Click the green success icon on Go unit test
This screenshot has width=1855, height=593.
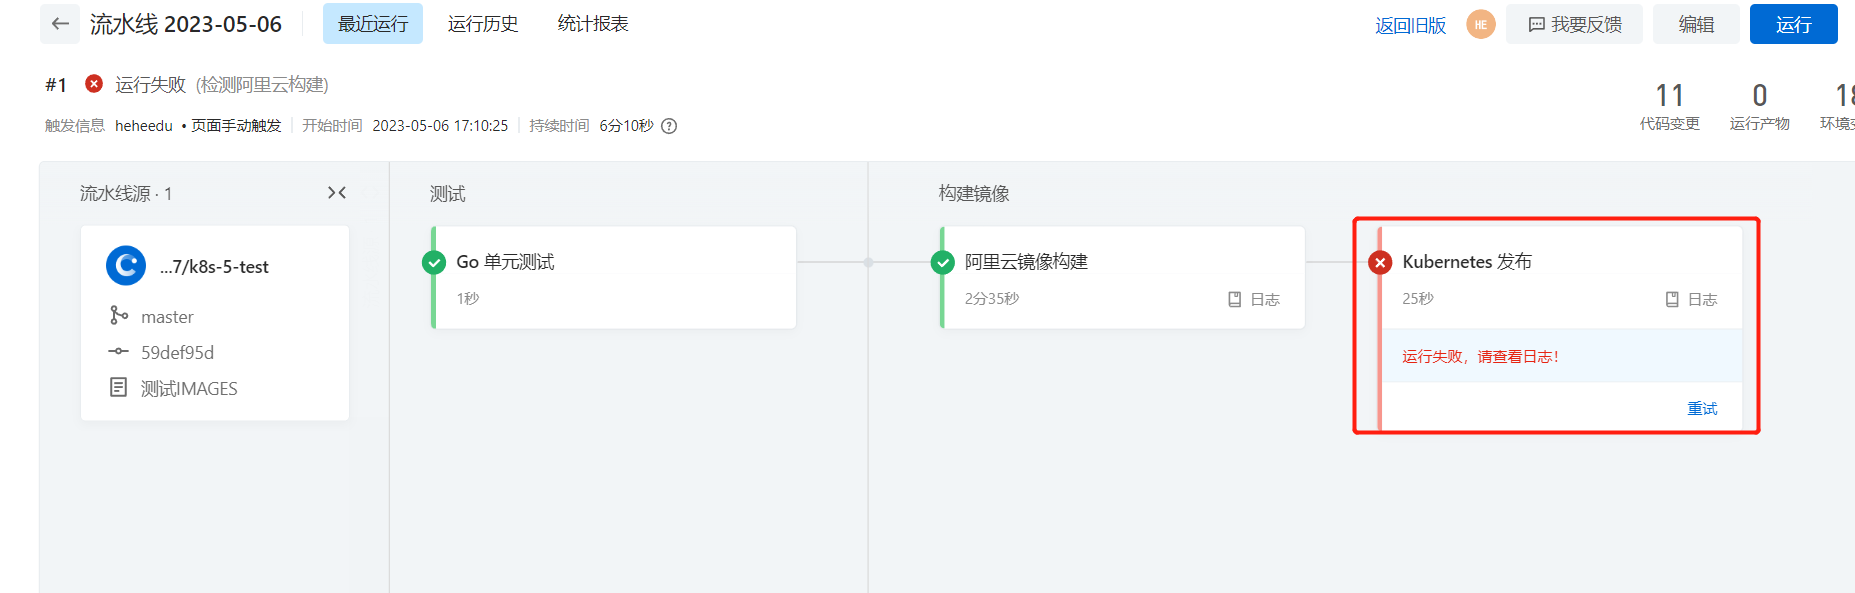click(x=434, y=263)
